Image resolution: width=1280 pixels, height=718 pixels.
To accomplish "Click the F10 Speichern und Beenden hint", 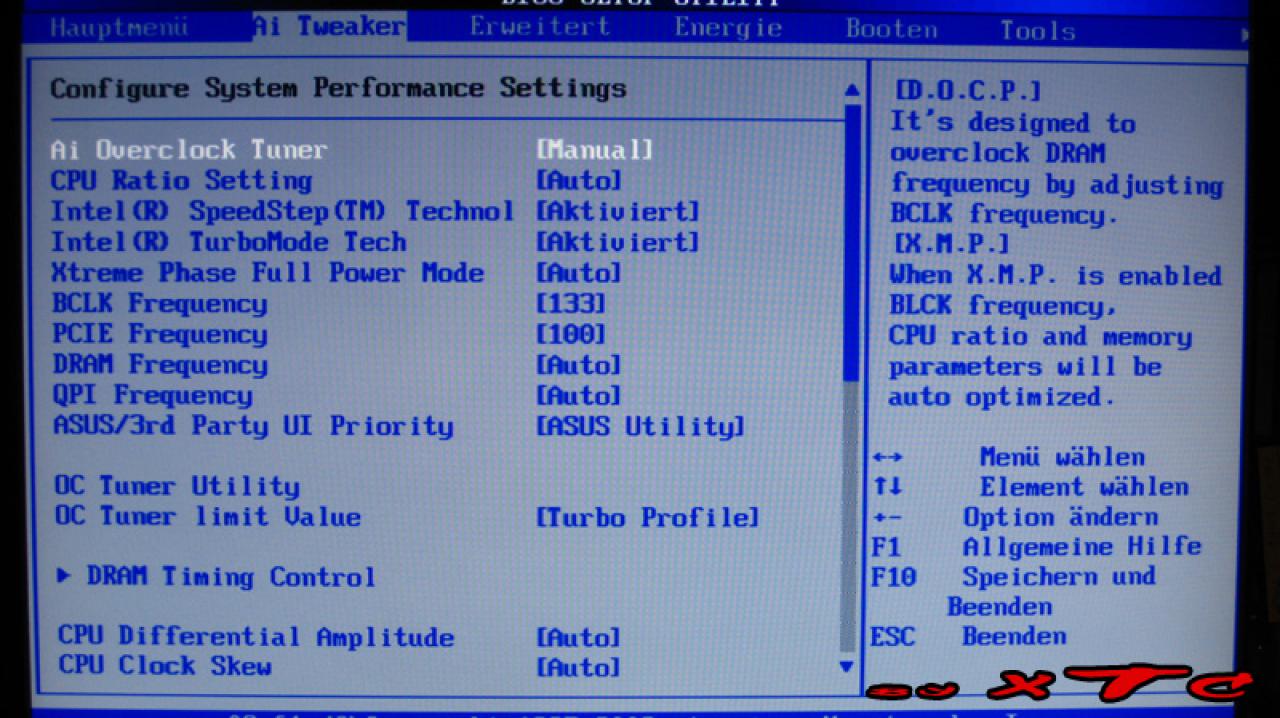I will (x=1013, y=591).
